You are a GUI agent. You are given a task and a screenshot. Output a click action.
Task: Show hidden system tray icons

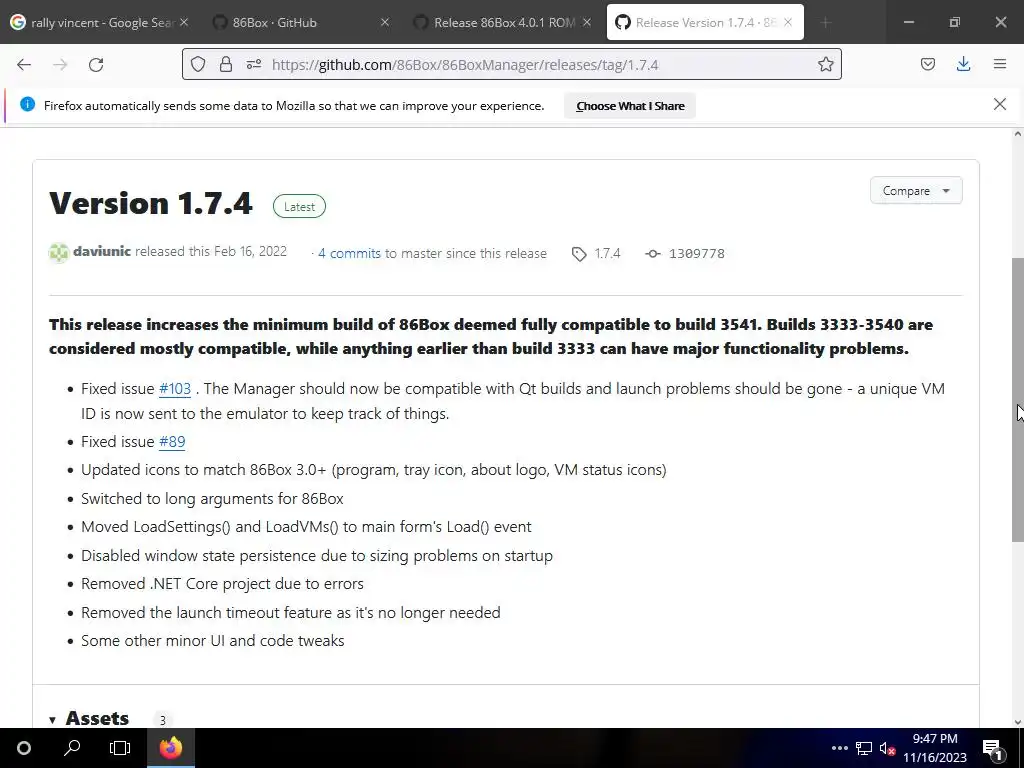click(839, 748)
